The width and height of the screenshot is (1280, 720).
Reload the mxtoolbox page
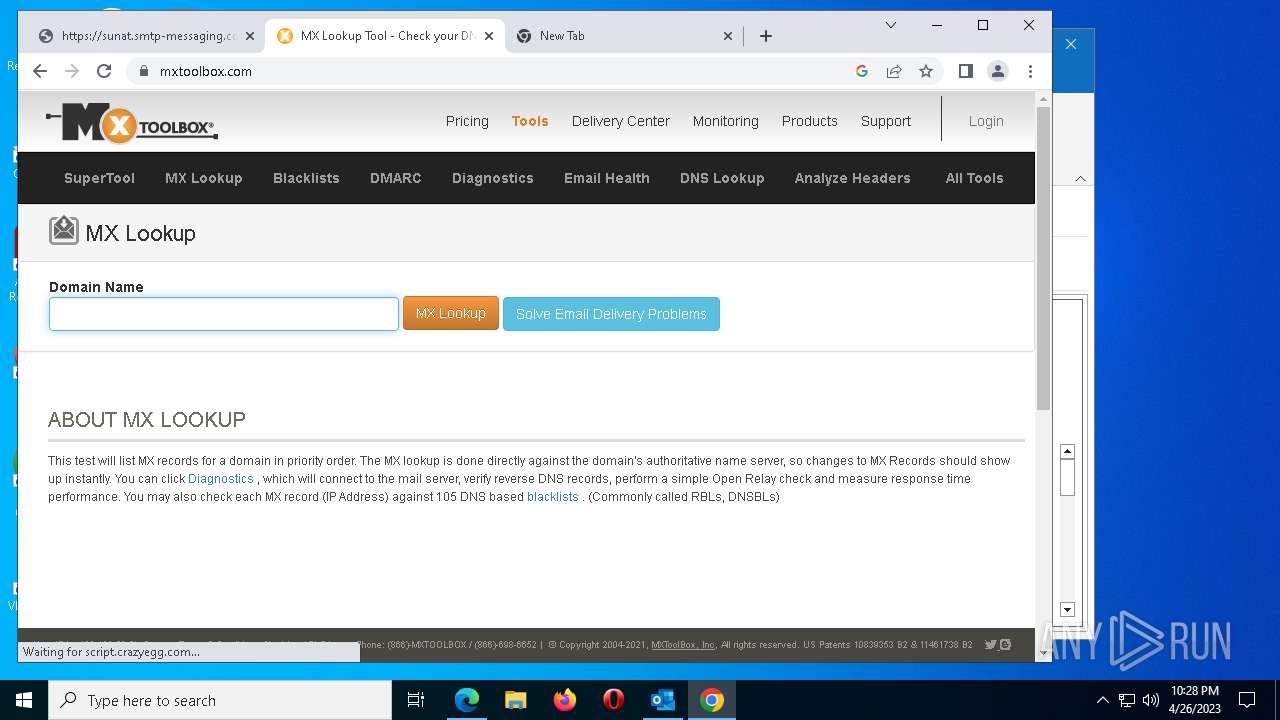pos(104,71)
